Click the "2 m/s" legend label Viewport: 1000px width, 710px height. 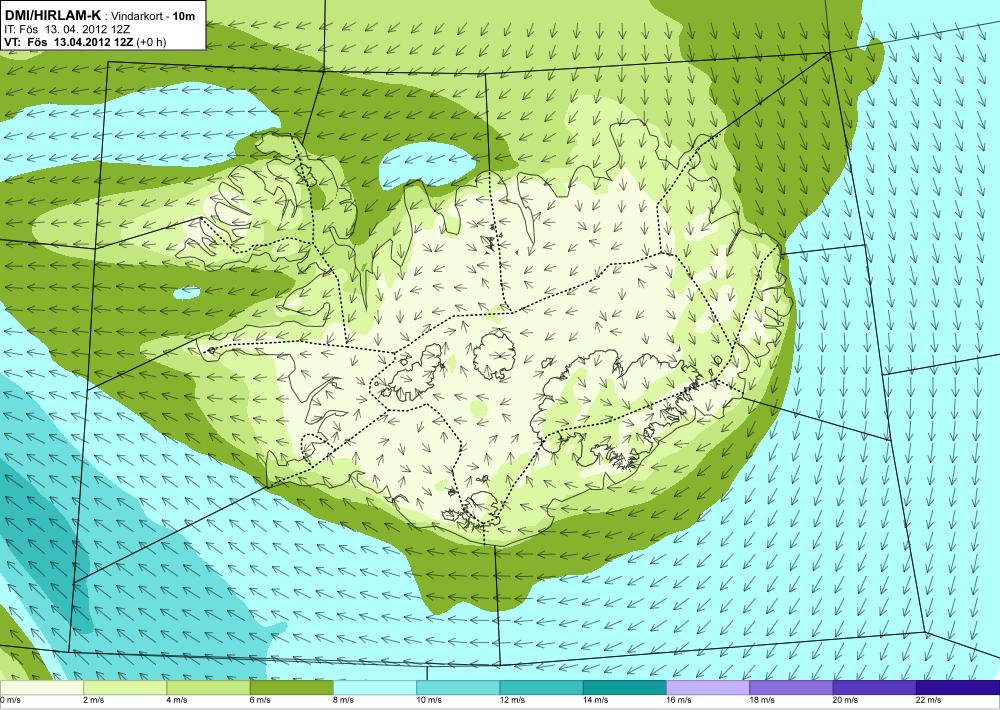click(x=93, y=700)
